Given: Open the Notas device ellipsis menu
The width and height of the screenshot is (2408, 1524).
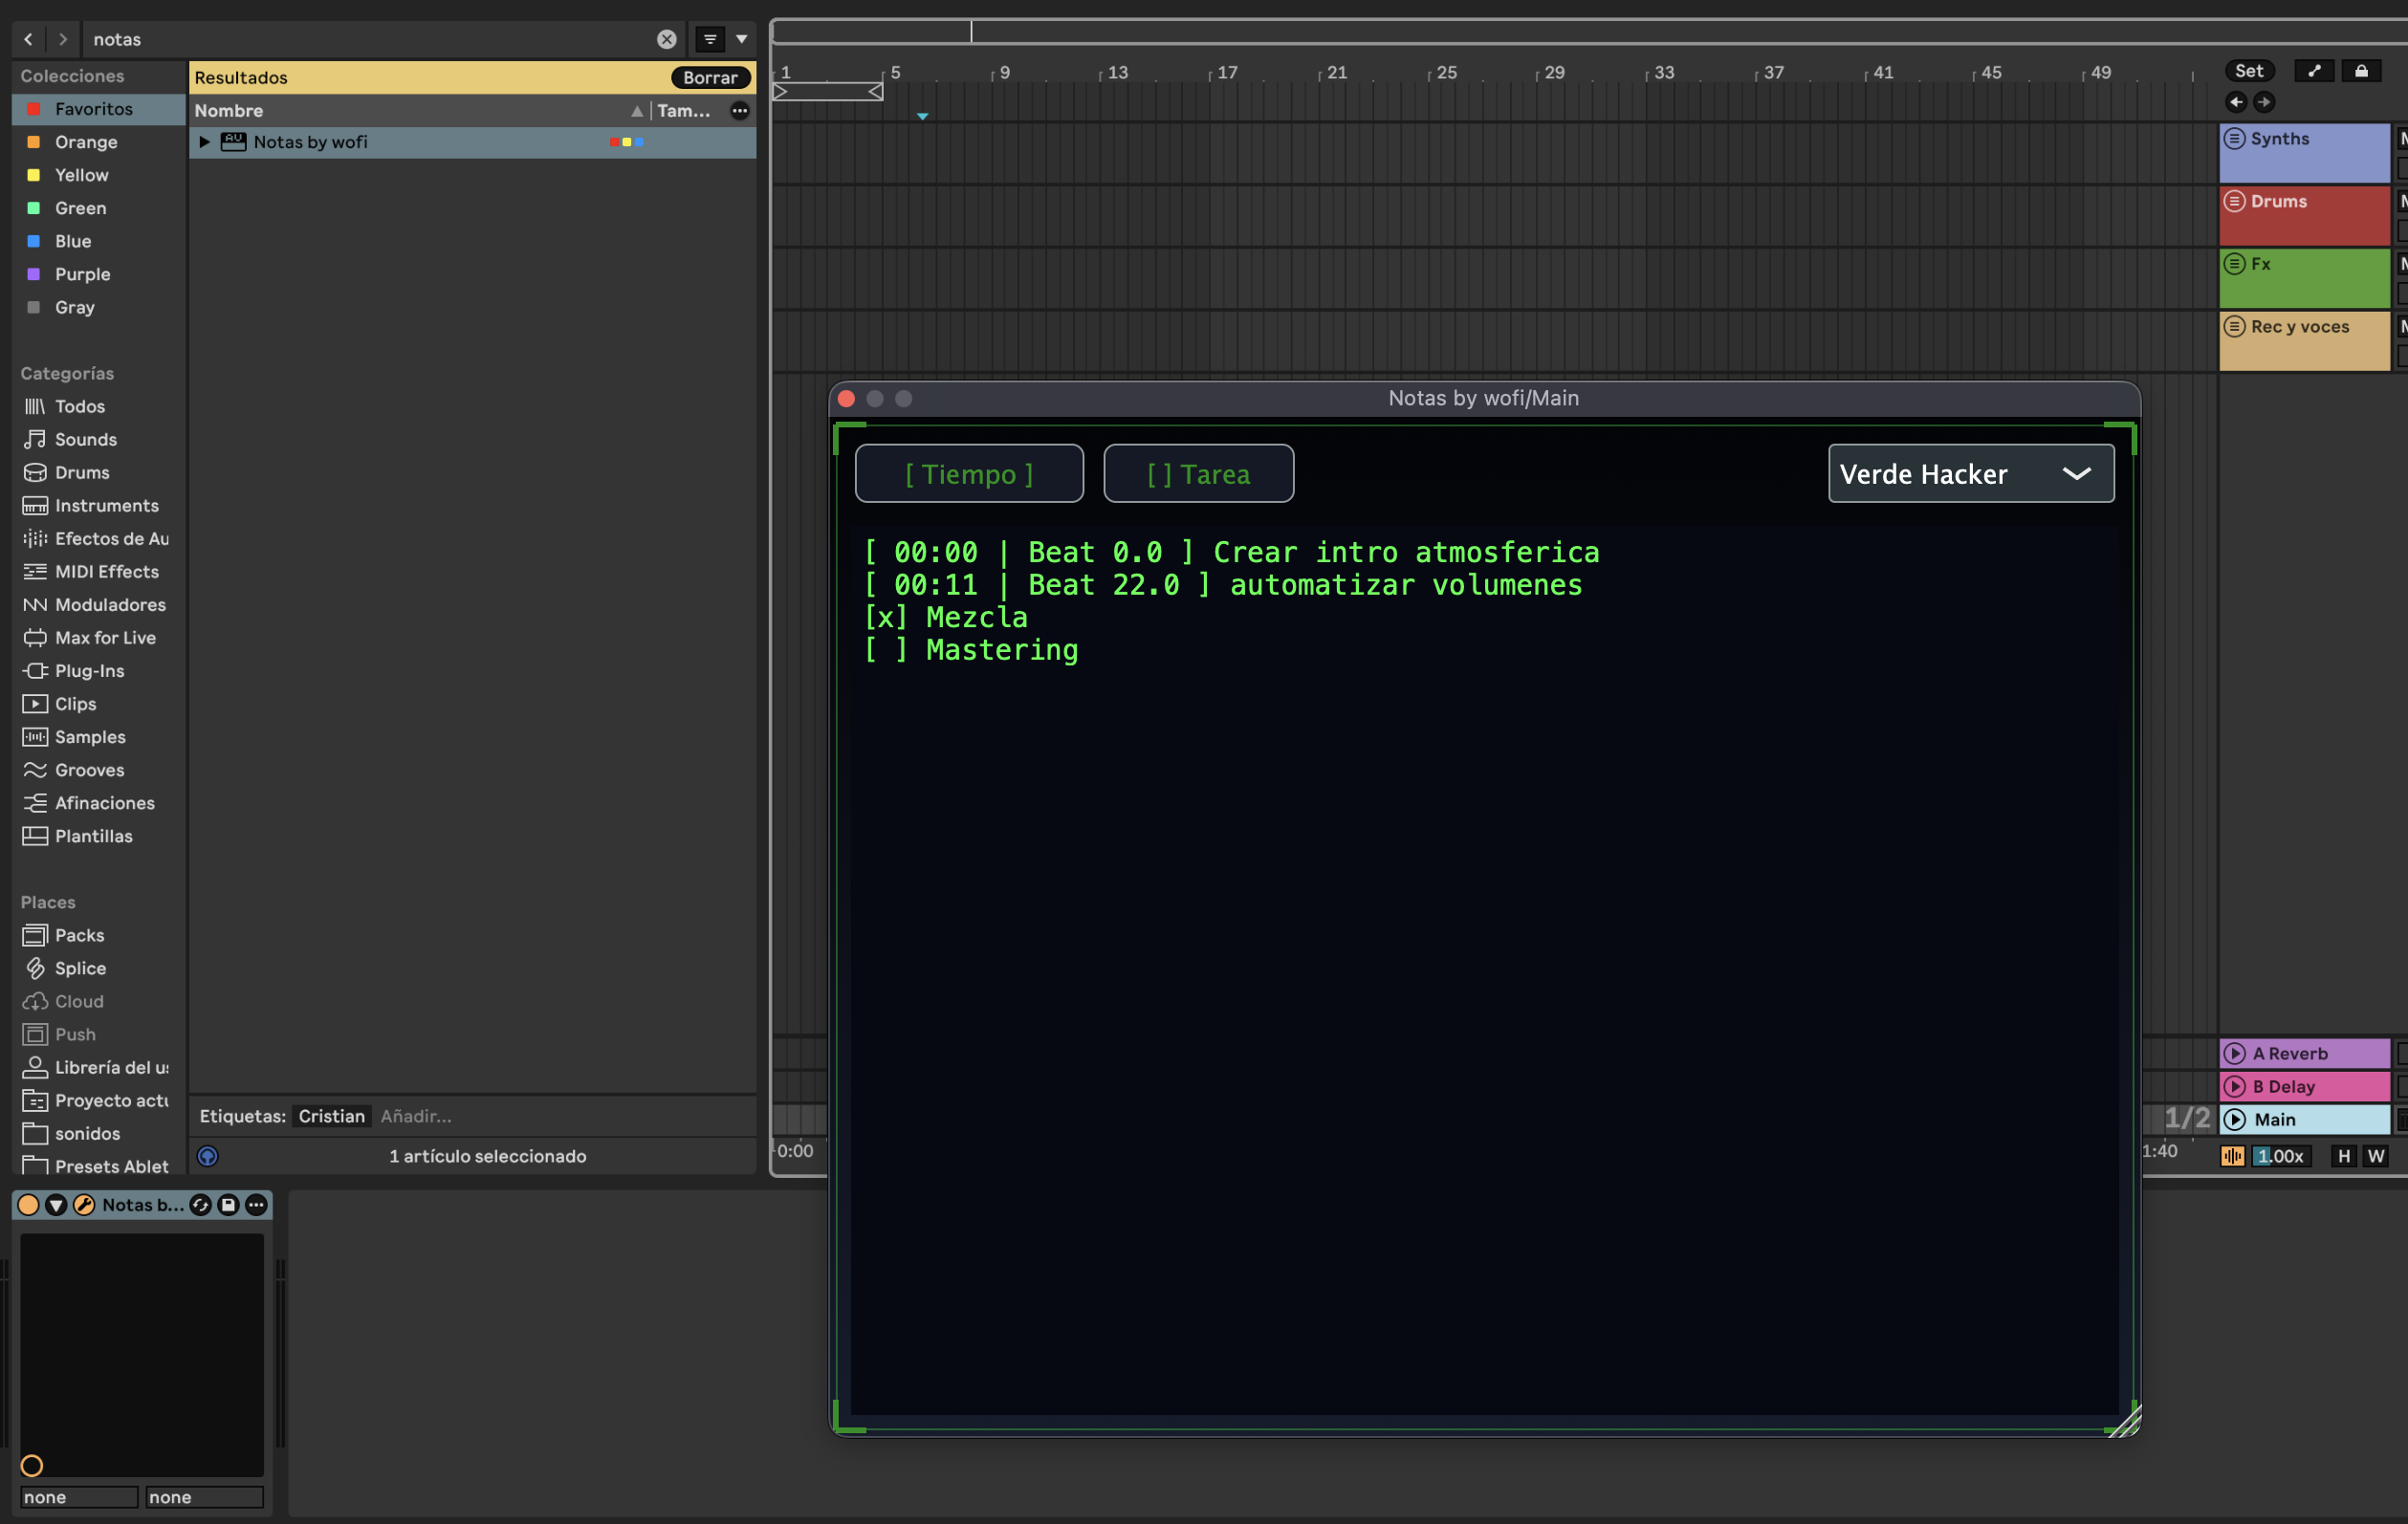Looking at the screenshot, I should pos(256,1205).
